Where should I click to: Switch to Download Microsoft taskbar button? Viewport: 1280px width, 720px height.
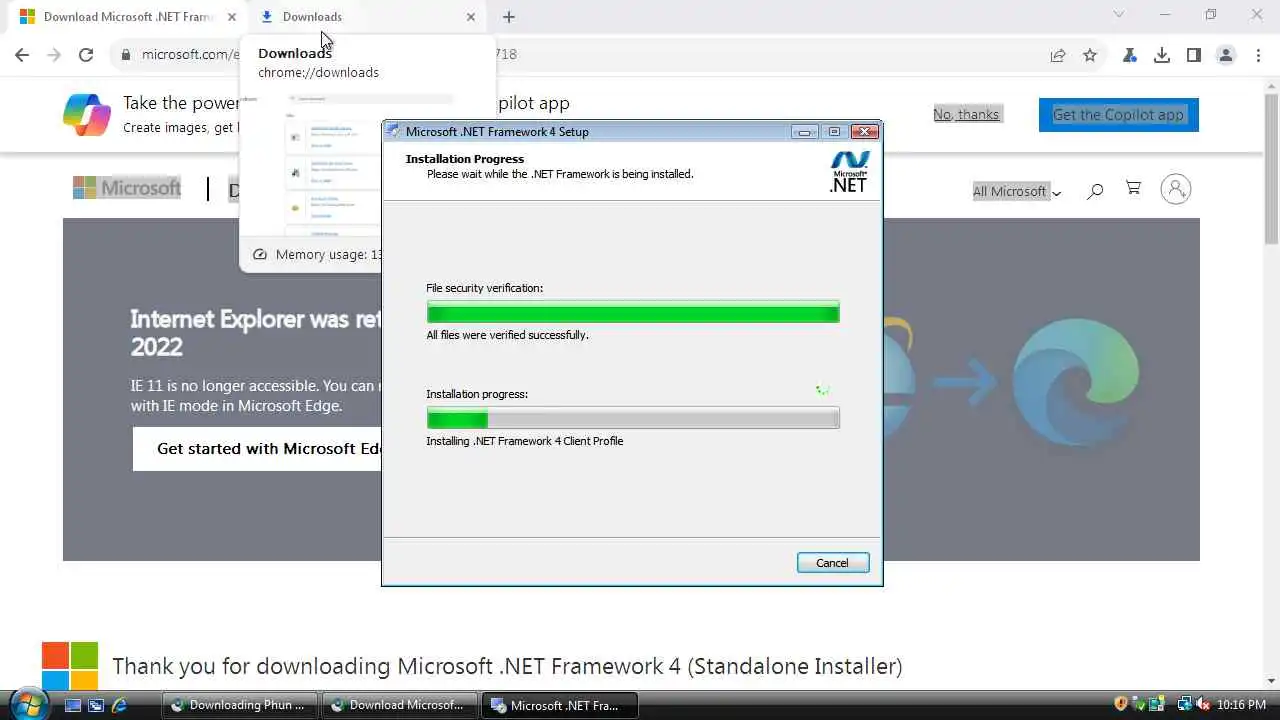400,705
